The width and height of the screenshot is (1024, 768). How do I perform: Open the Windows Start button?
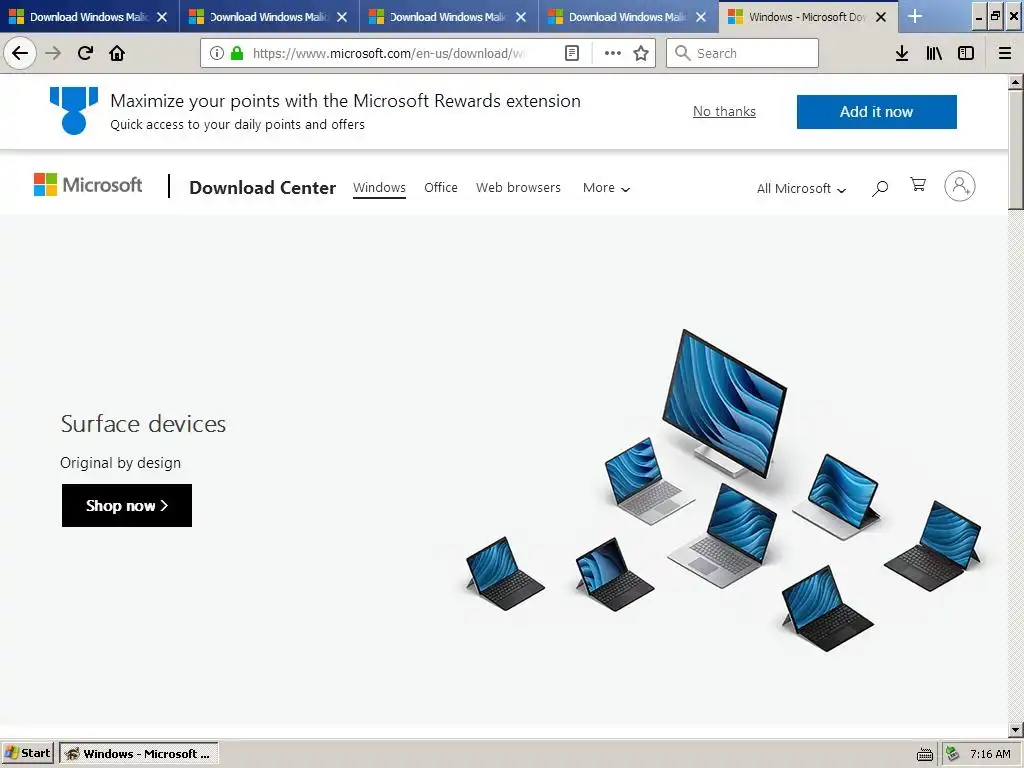pyautogui.click(x=28, y=754)
